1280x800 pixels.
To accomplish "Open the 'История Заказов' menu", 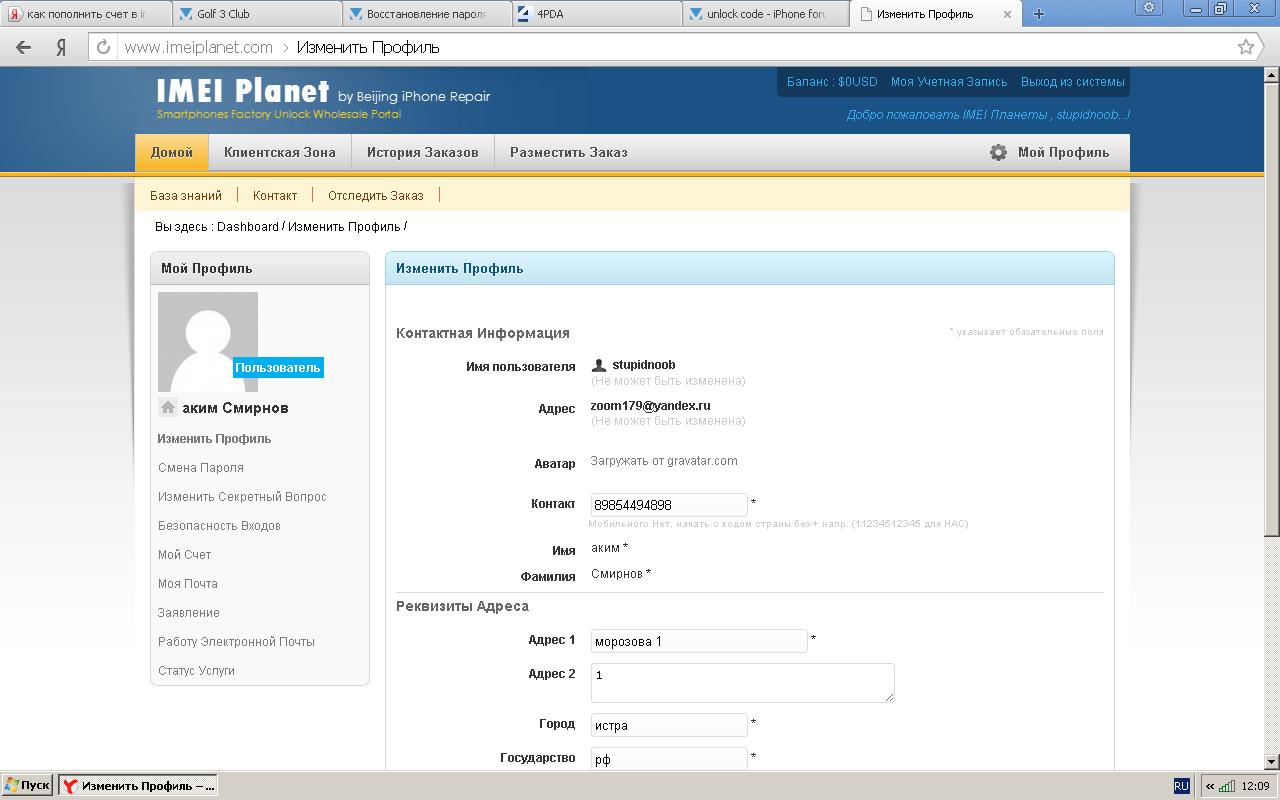I will coord(423,152).
